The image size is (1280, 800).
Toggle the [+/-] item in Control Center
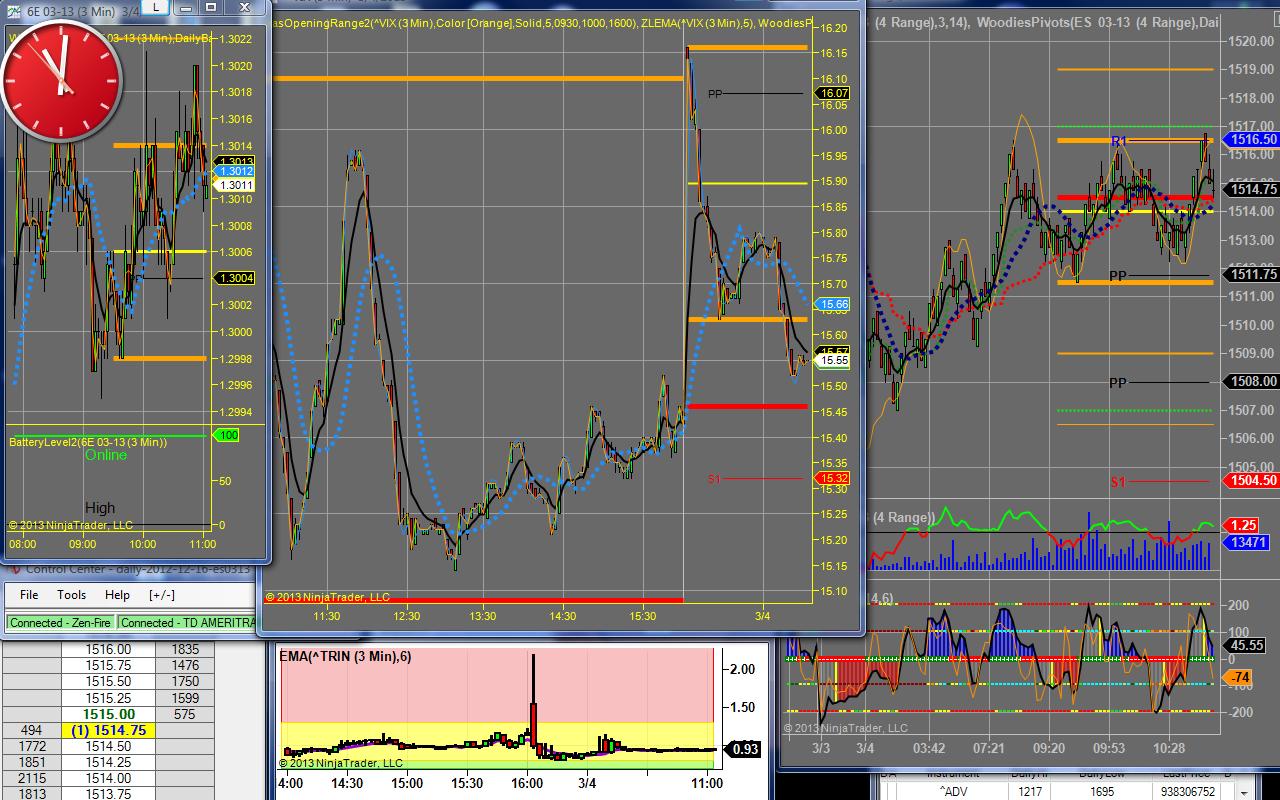point(162,594)
